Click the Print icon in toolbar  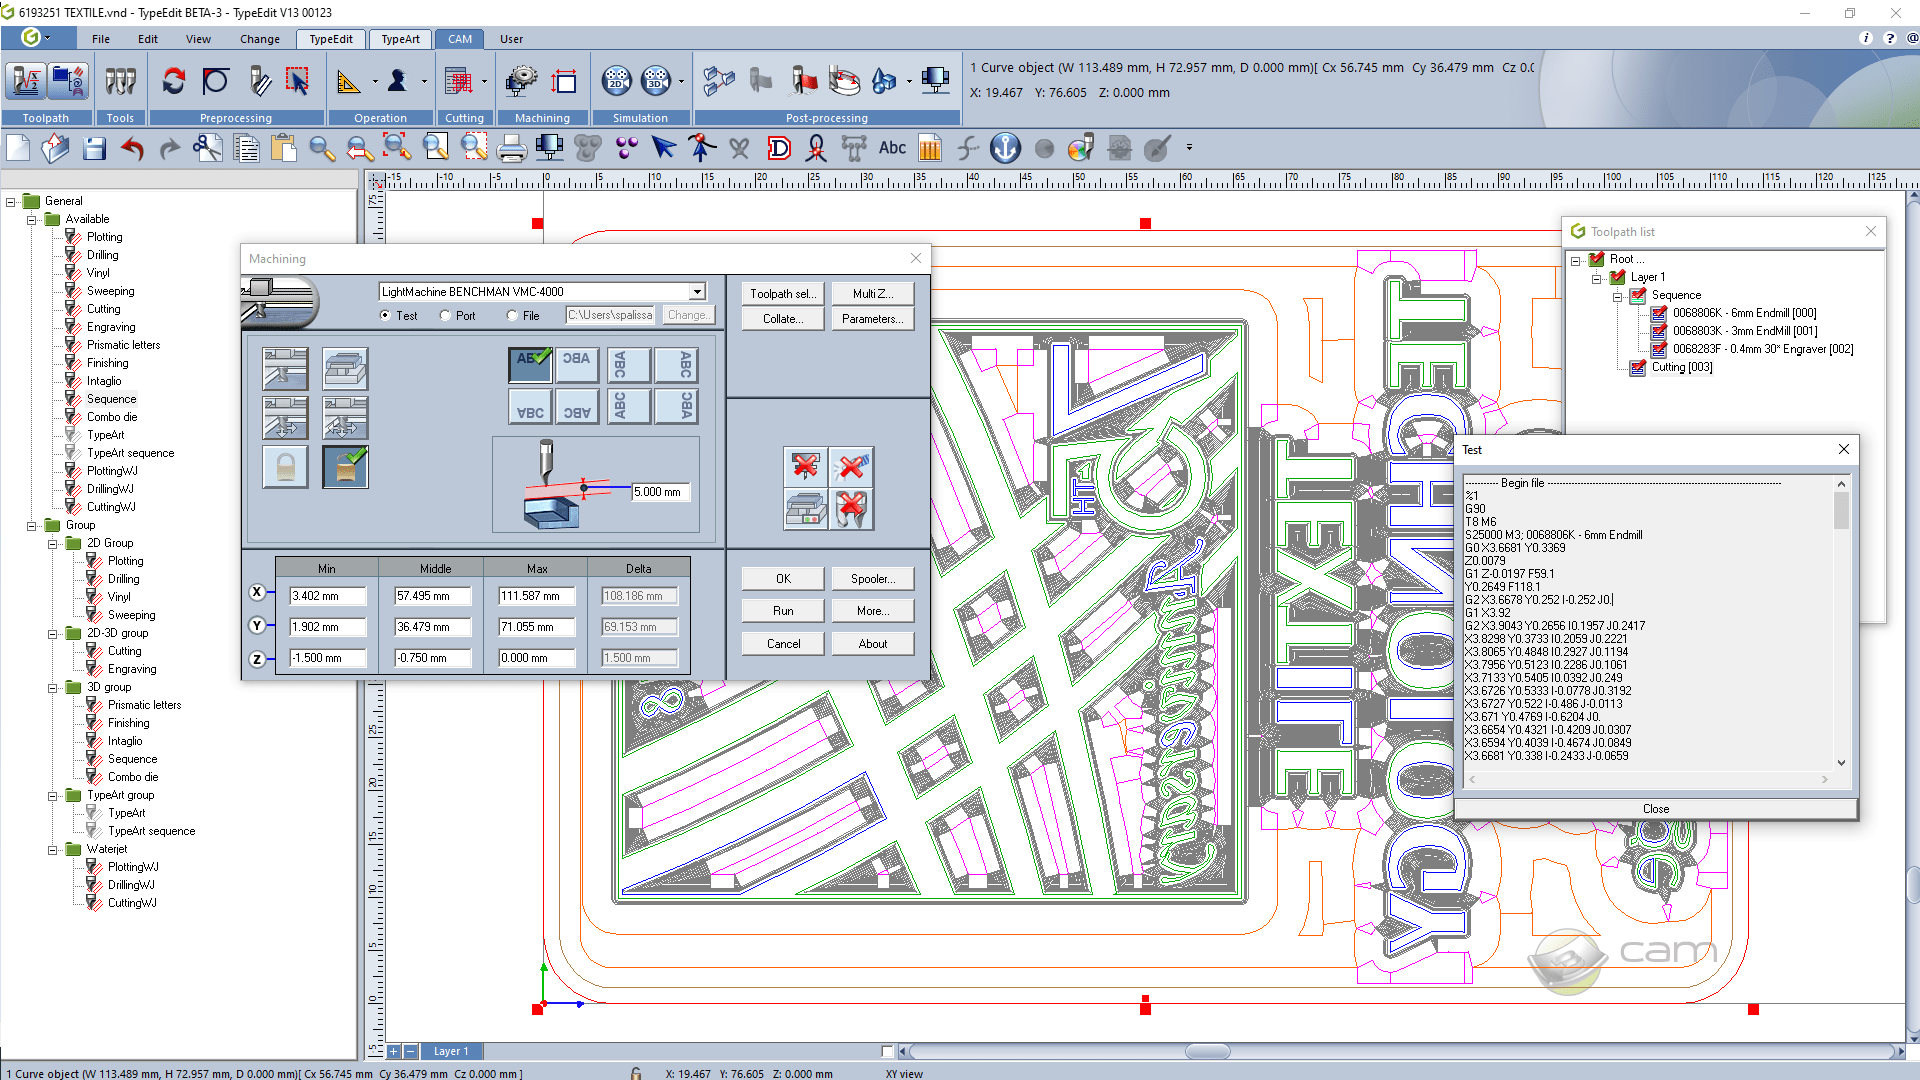click(x=511, y=149)
